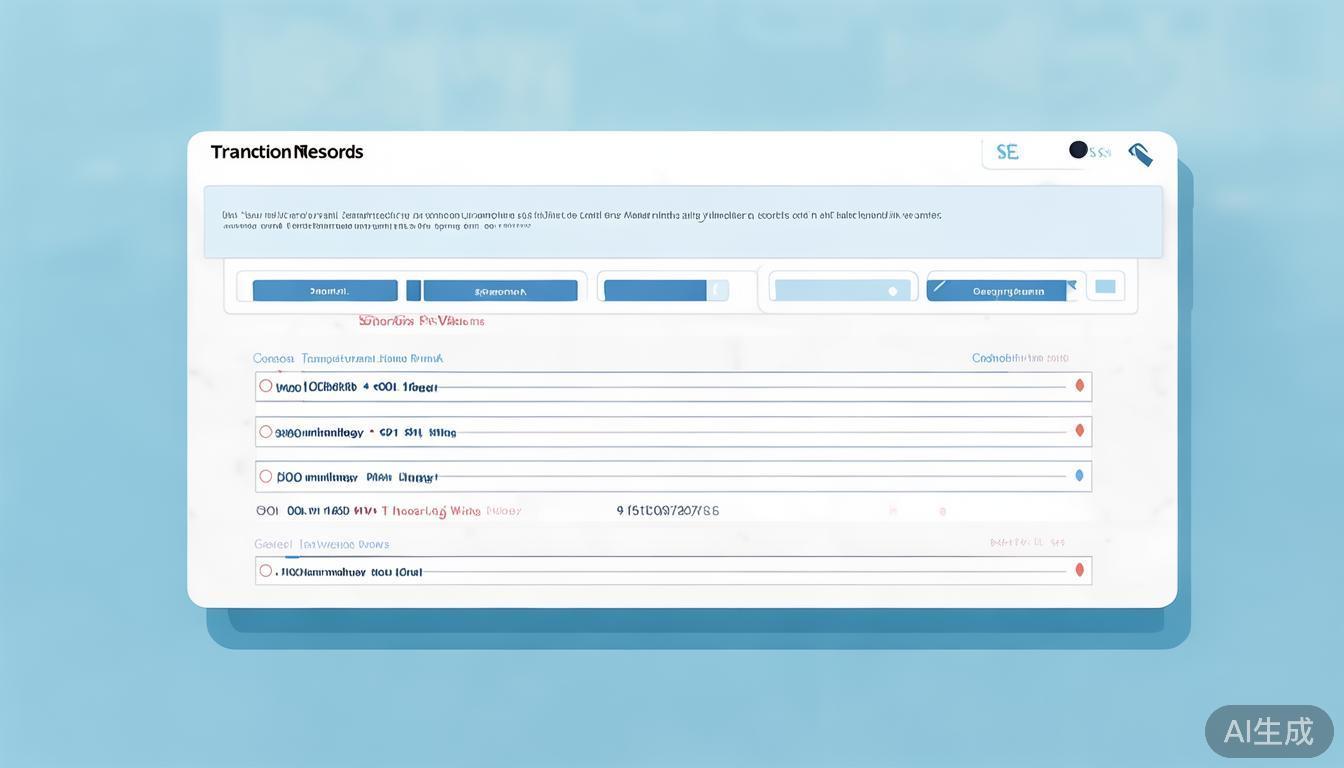Click blue status dot on third record row
The width and height of the screenshot is (1344, 768).
[1079, 475]
